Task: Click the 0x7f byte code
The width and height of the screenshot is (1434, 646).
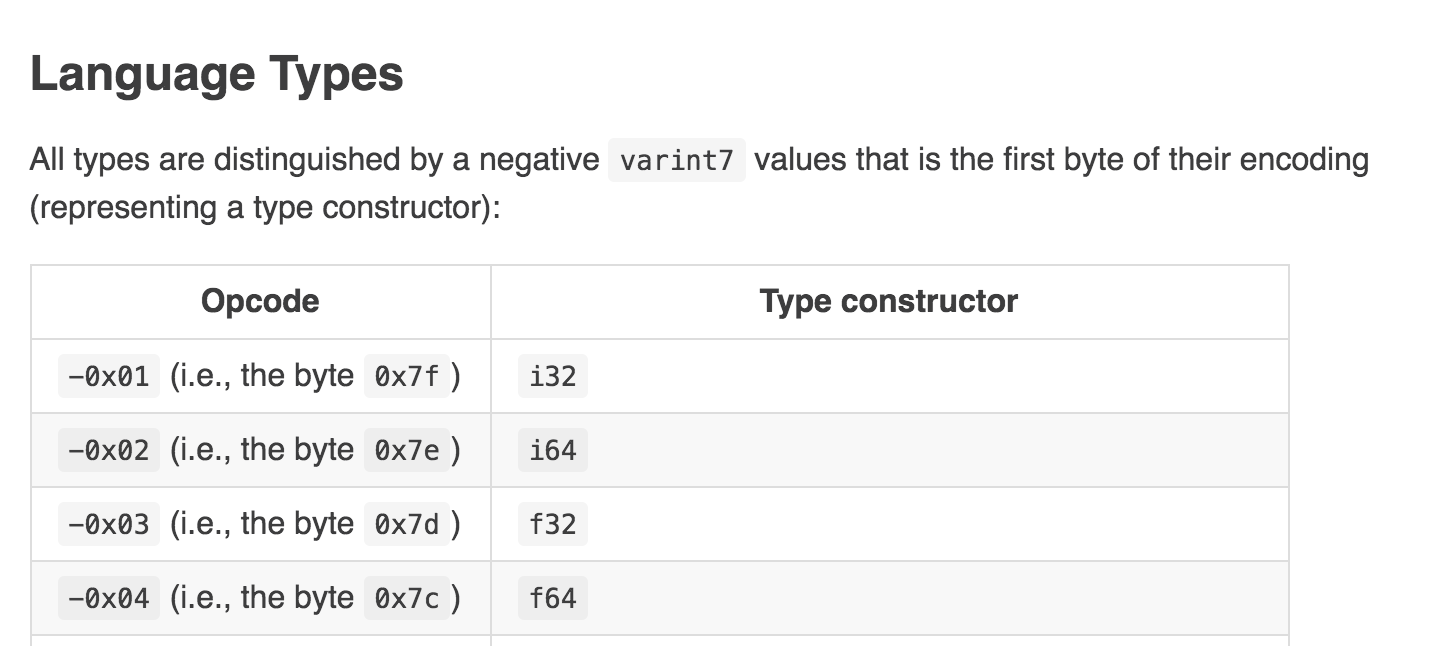Action: [x=407, y=376]
